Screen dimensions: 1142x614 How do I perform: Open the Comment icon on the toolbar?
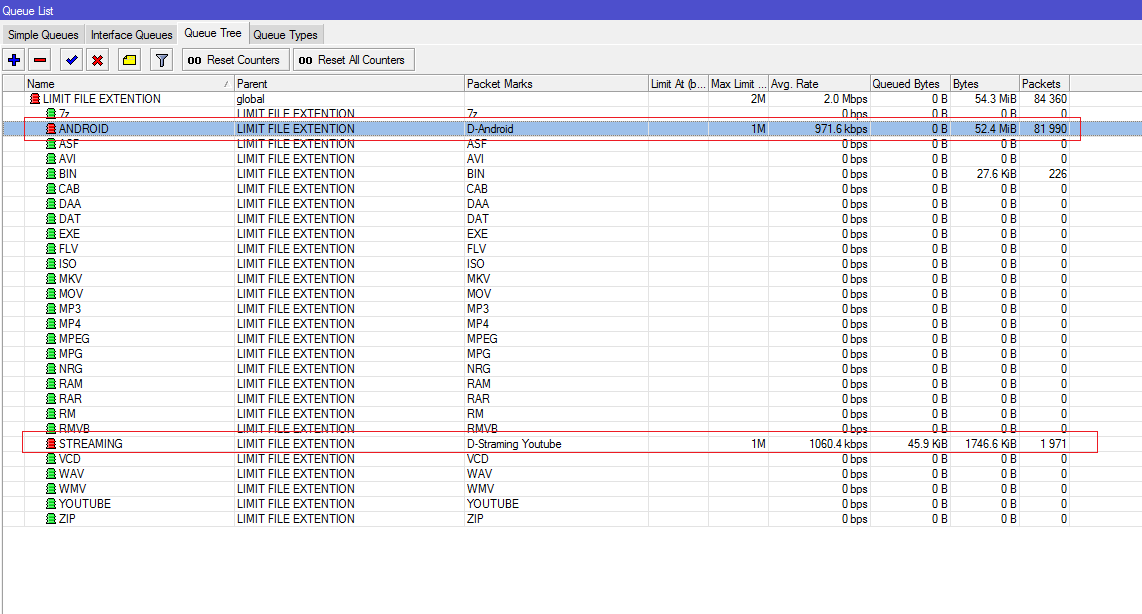click(x=128, y=59)
